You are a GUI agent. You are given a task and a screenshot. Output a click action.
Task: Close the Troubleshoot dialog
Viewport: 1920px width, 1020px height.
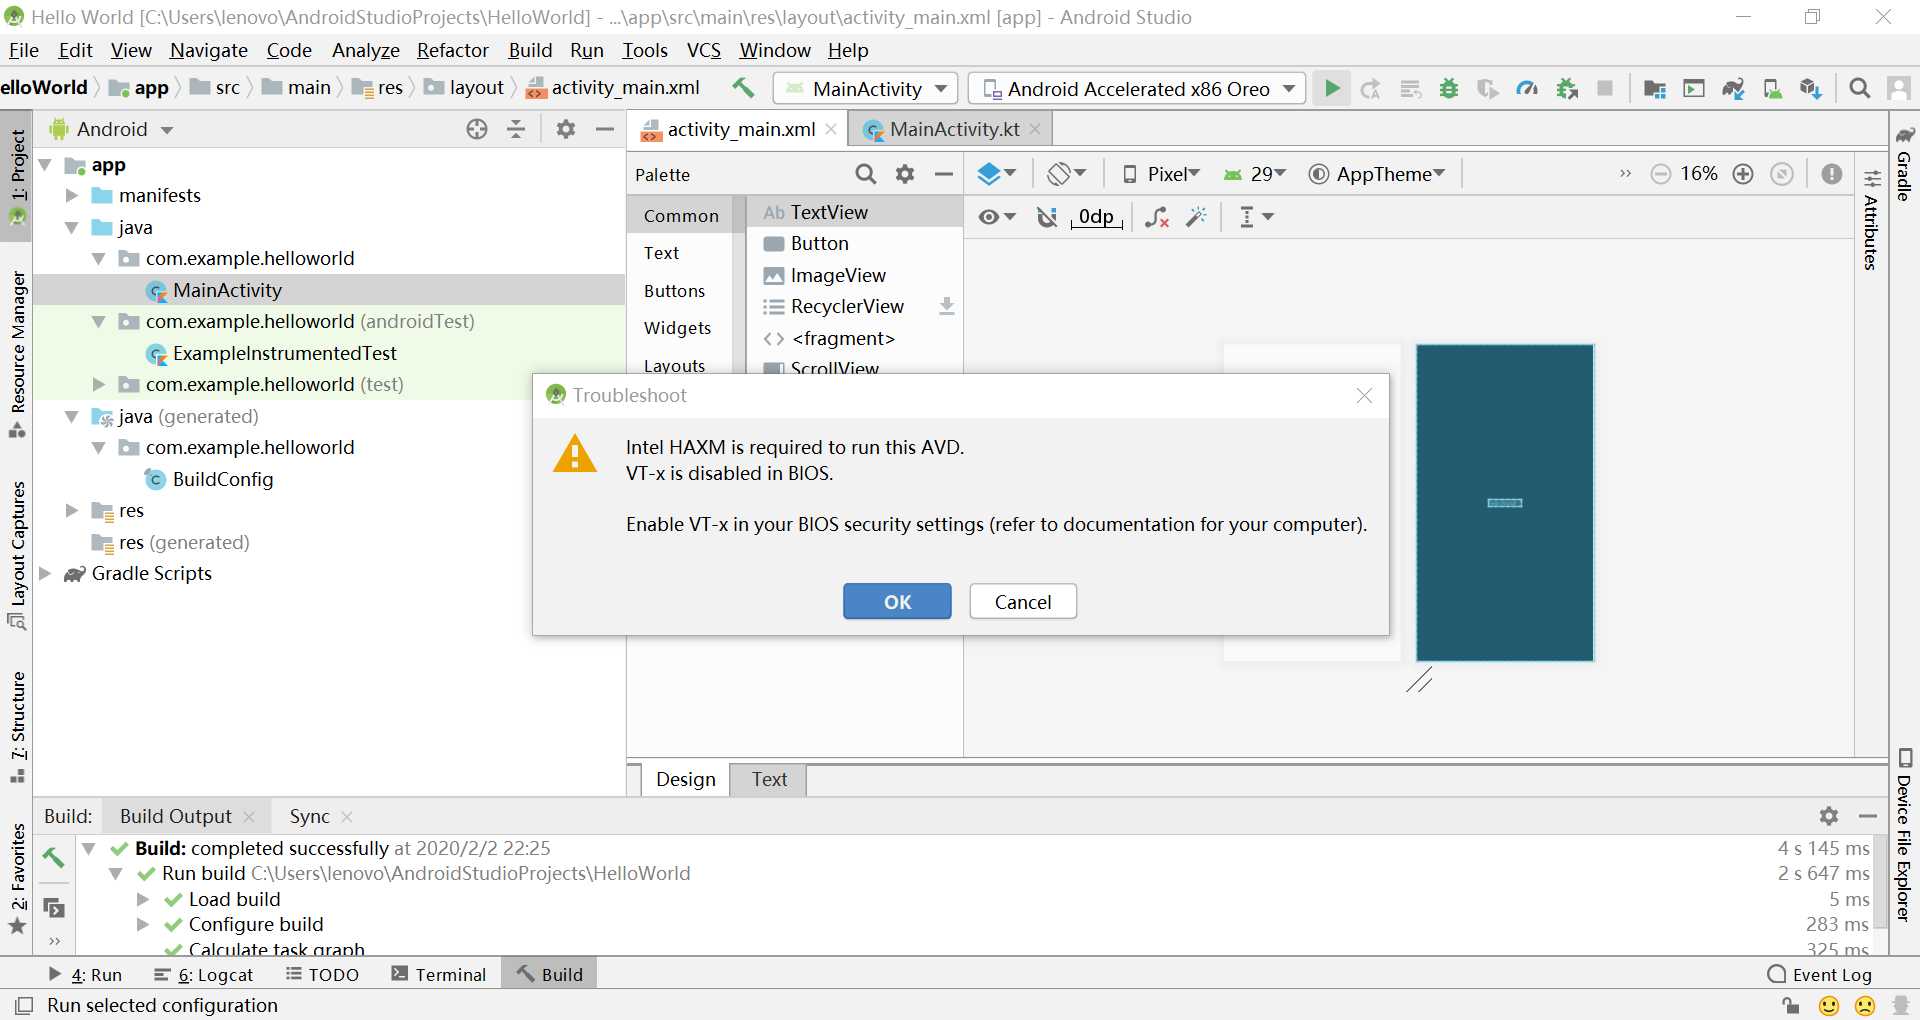pyautogui.click(x=1364, y=395)
